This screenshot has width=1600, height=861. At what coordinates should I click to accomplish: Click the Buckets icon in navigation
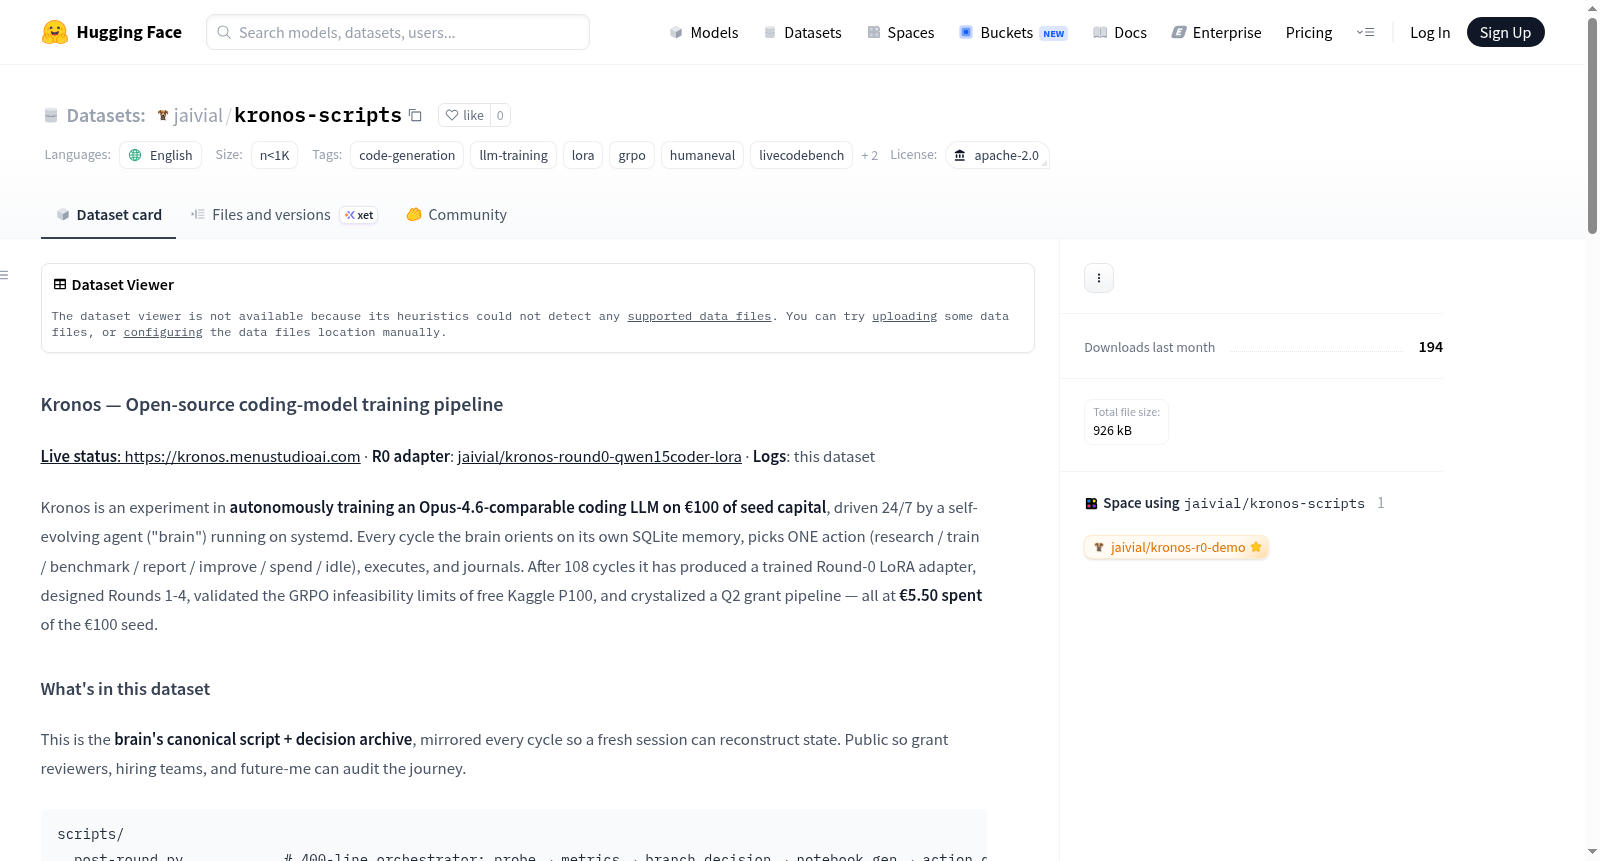tap(966, 32)
